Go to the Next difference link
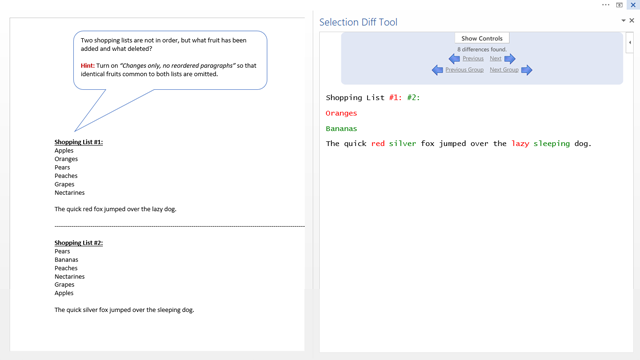Viewport: 640px width, 360px height. tap(496, 59)
